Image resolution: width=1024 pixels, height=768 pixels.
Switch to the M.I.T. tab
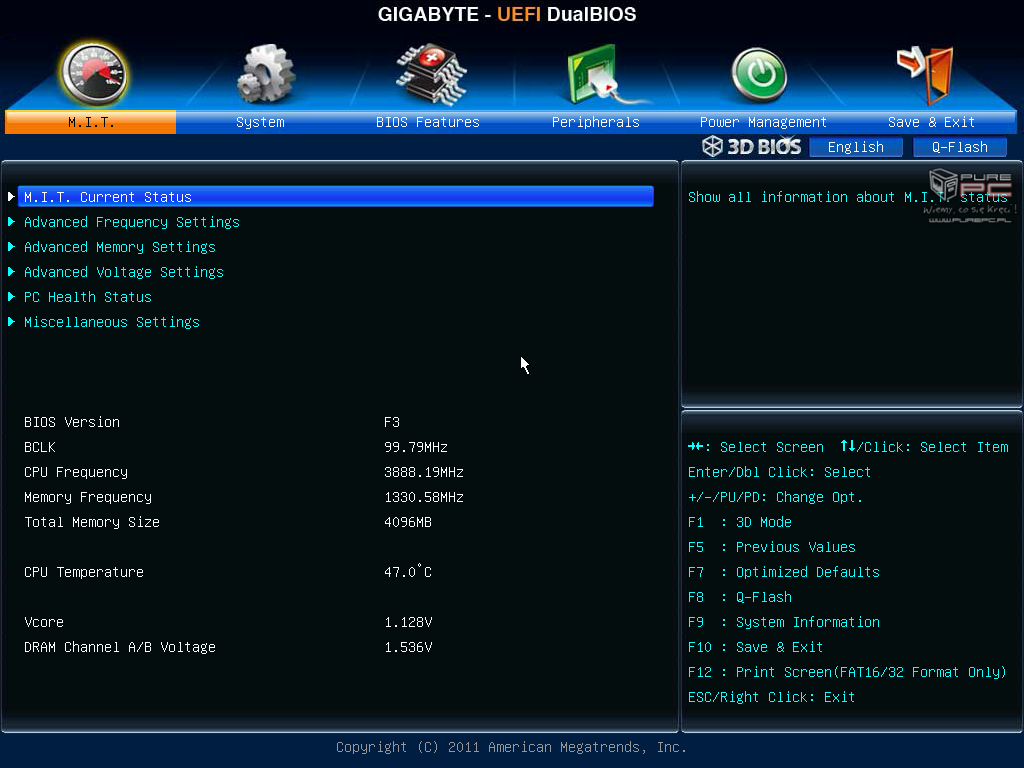coord(91,122)
